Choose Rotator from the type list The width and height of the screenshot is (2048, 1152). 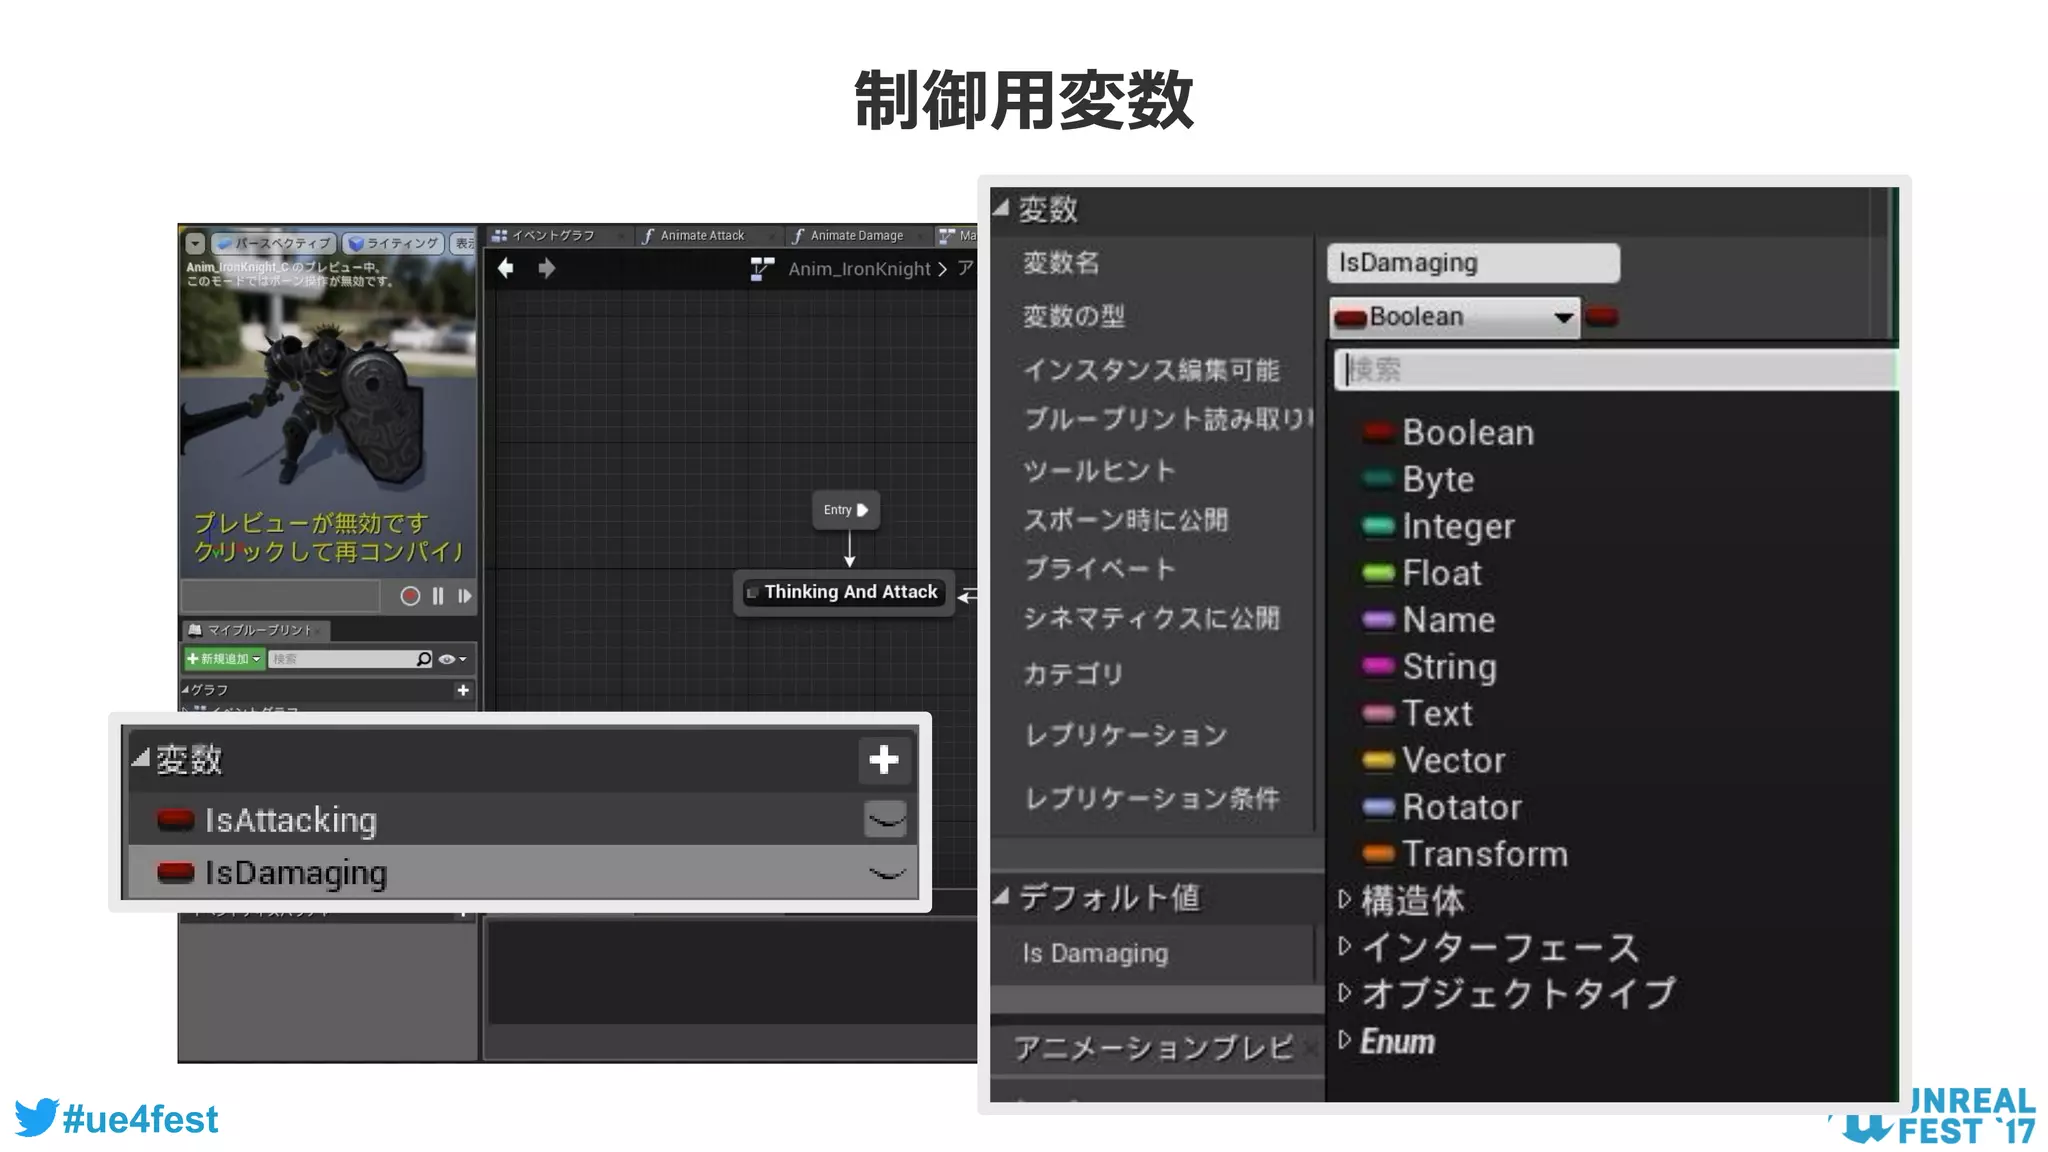coord(1441,807)
